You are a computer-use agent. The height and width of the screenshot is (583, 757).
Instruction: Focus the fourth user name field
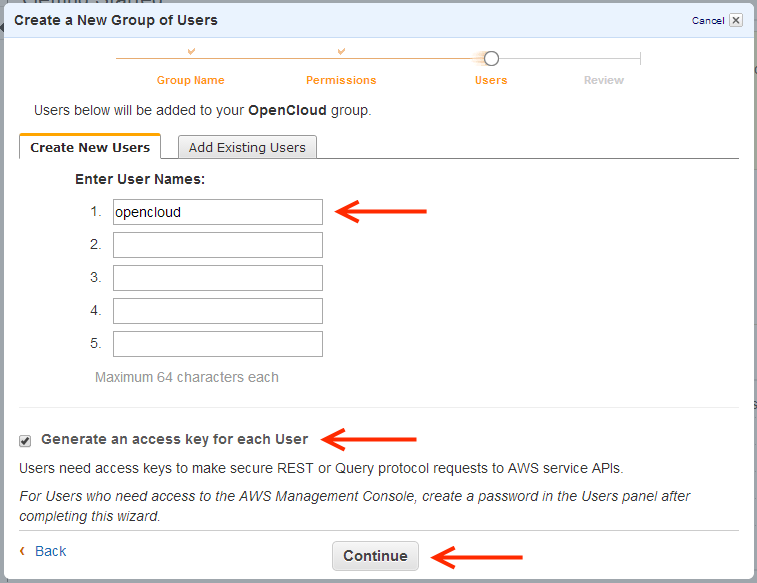[217, 311]
